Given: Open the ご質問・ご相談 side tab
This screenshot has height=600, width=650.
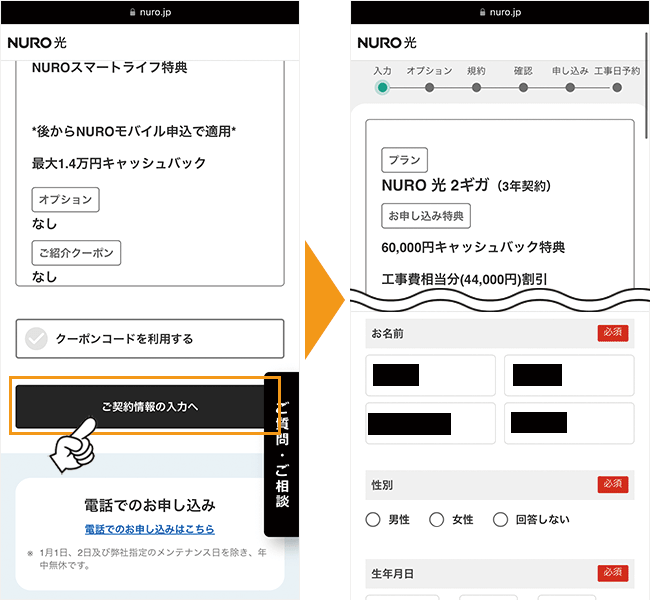Looking at the screenshot, I should (282, 454).
